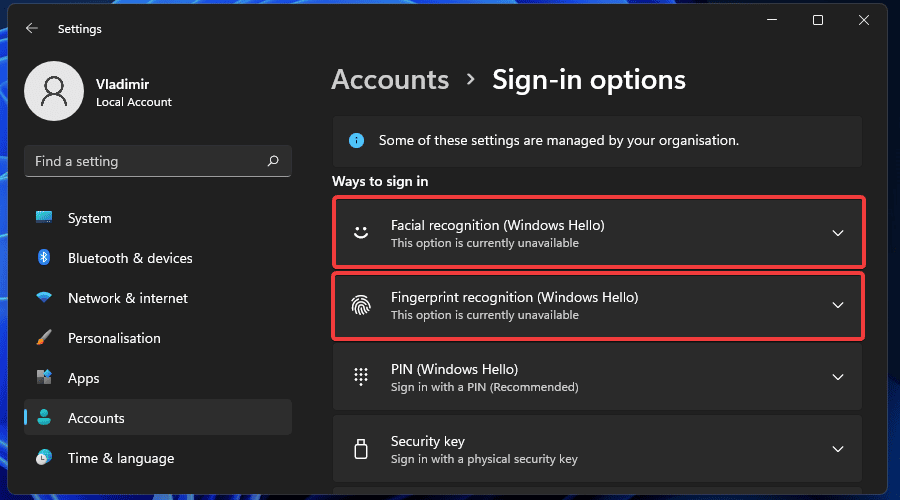Click the Security key USB icon
900x500 pixels.
click(x=361, y=449)
